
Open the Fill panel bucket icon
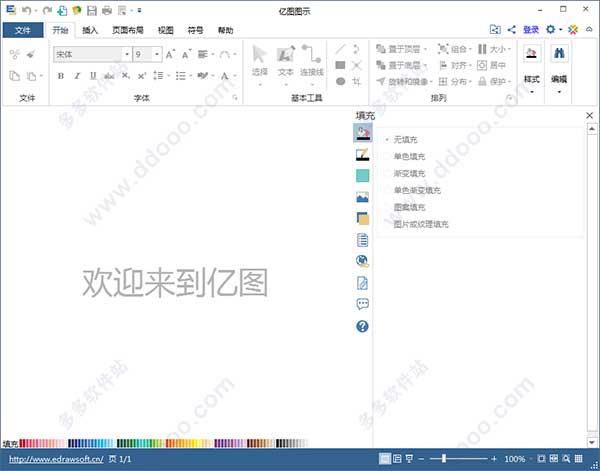362,132
